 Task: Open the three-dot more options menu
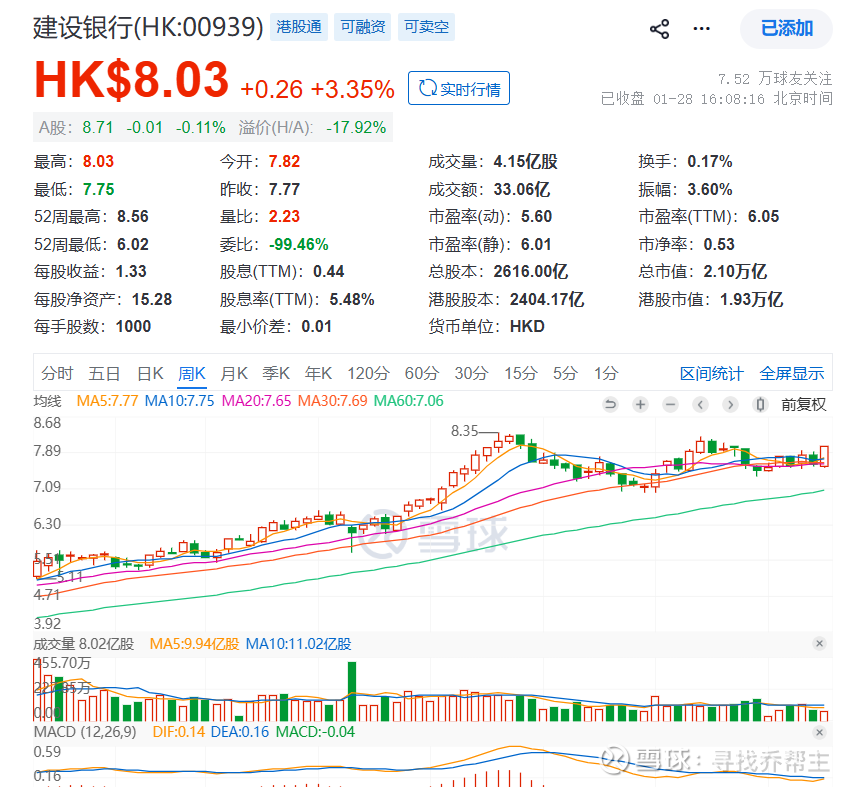click(701, 28)
